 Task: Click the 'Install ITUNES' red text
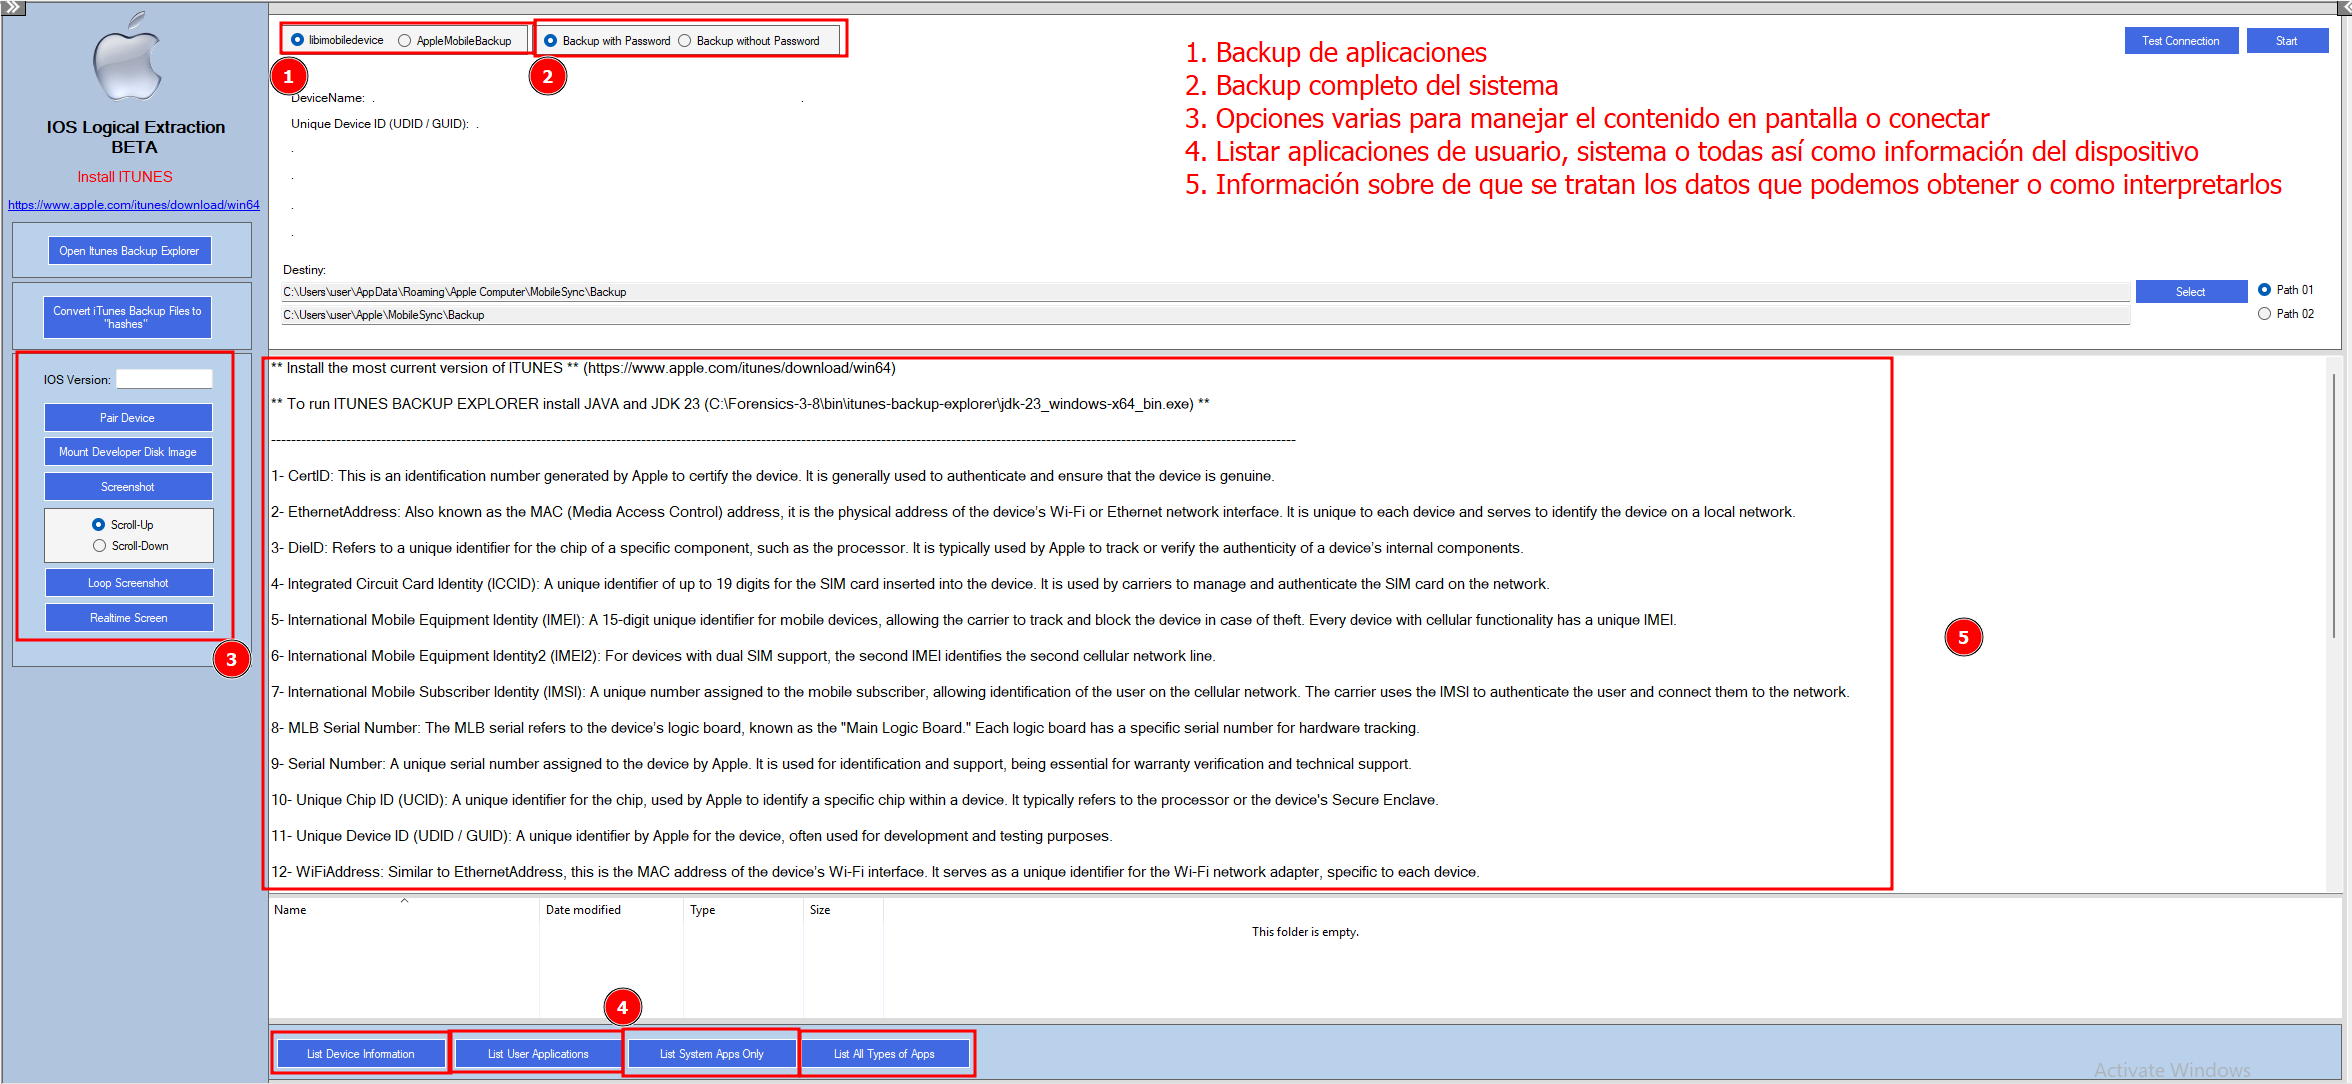125,177
